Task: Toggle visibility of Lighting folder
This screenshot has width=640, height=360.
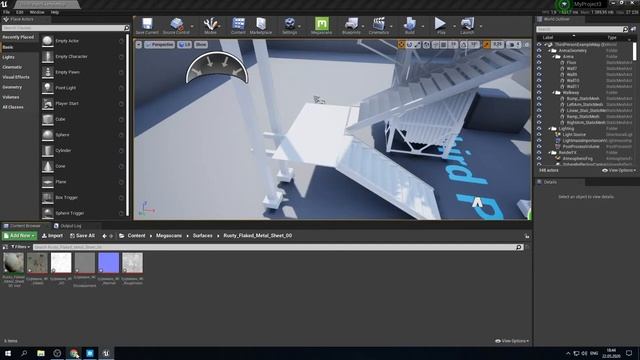Action: (x=539, y=129)
